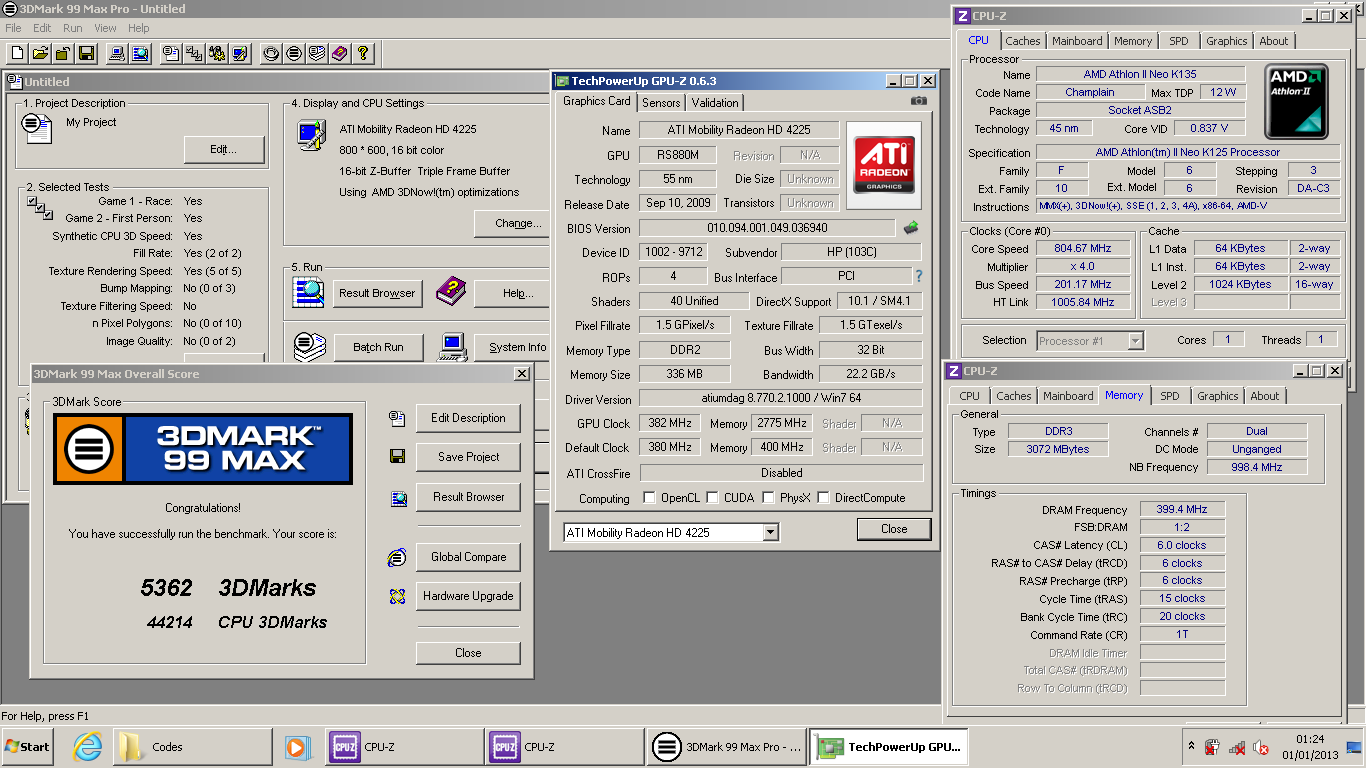This screenshot has width=1366, height=768.
Task: Select About tab in upper CPU-Z window
Action: (1274, 41)
